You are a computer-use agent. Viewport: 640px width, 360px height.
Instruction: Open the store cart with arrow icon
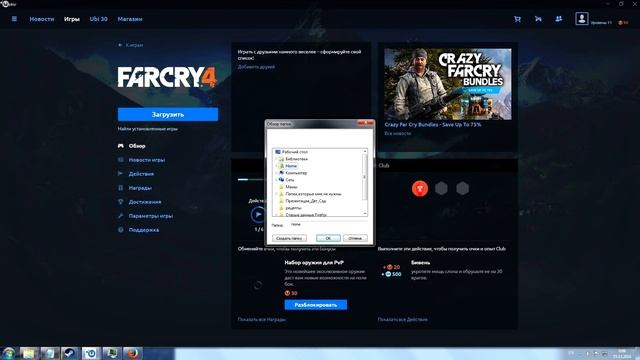point(538,19)
